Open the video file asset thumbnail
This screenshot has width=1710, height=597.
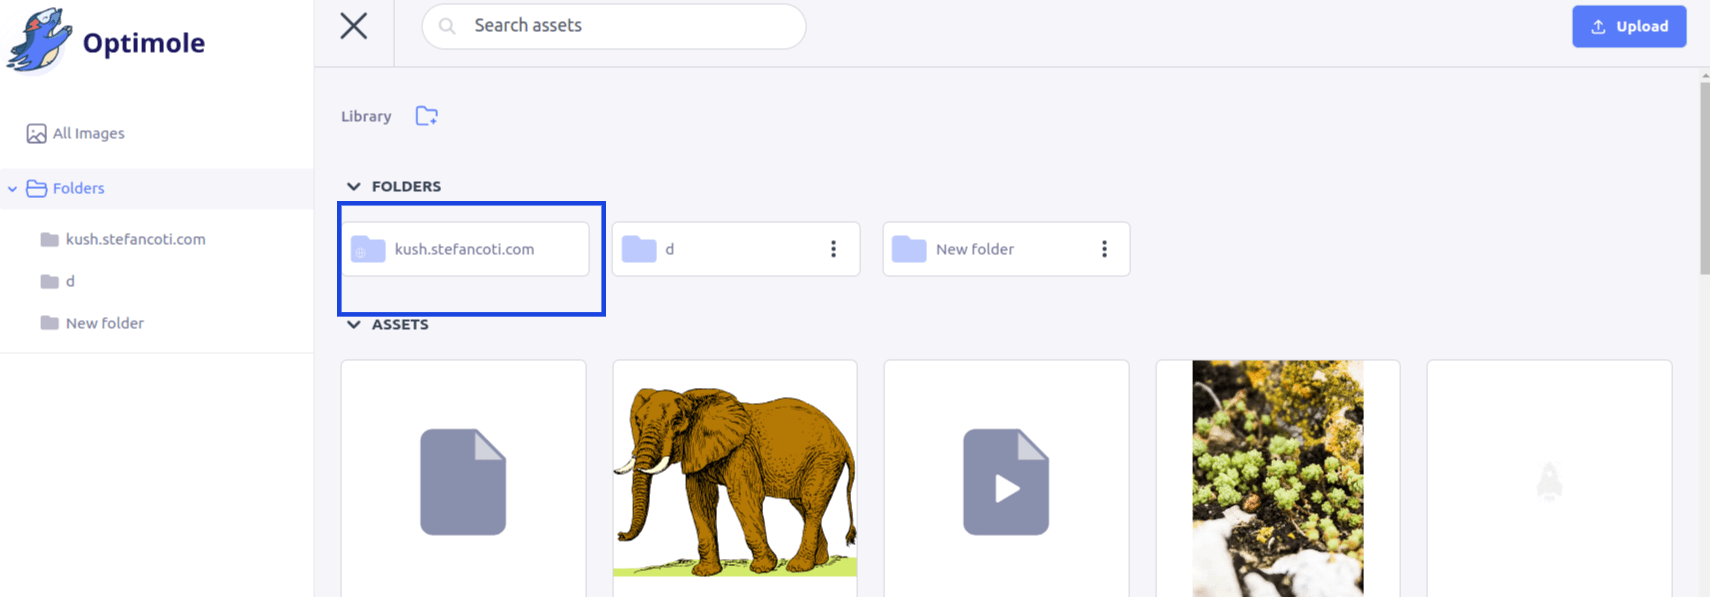click(1006, 480)
